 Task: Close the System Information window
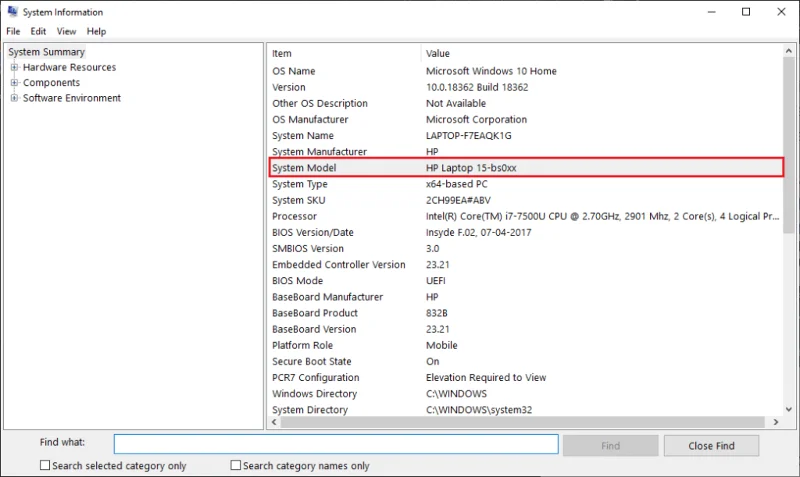tap(781, 12)
